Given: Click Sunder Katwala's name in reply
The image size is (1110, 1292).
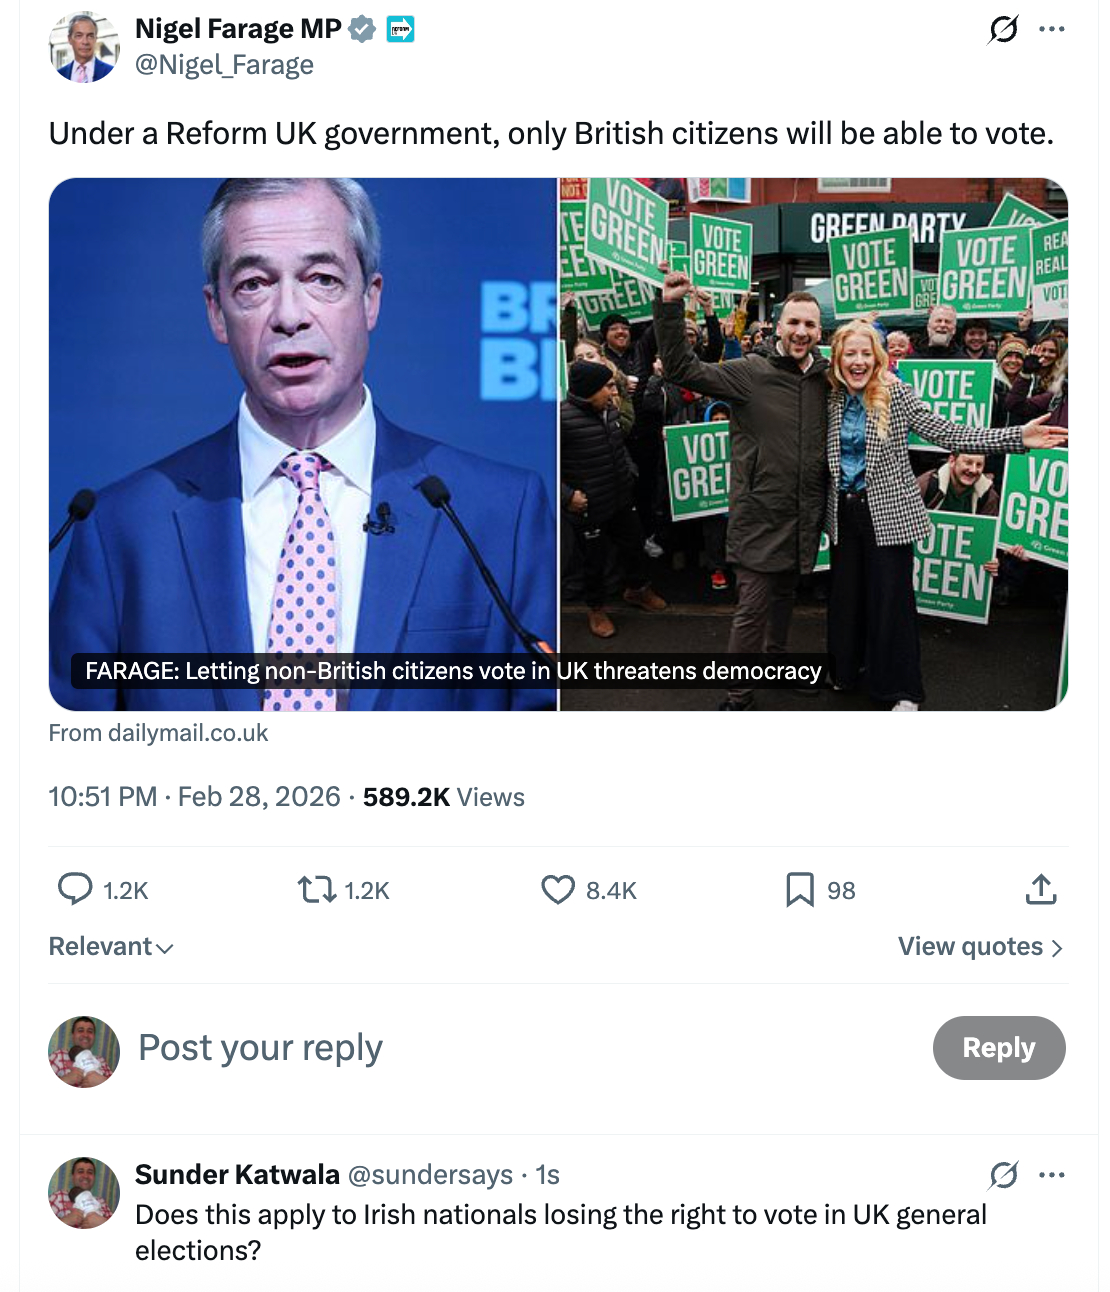Looking at the screenshot, I should (237, 1175).
